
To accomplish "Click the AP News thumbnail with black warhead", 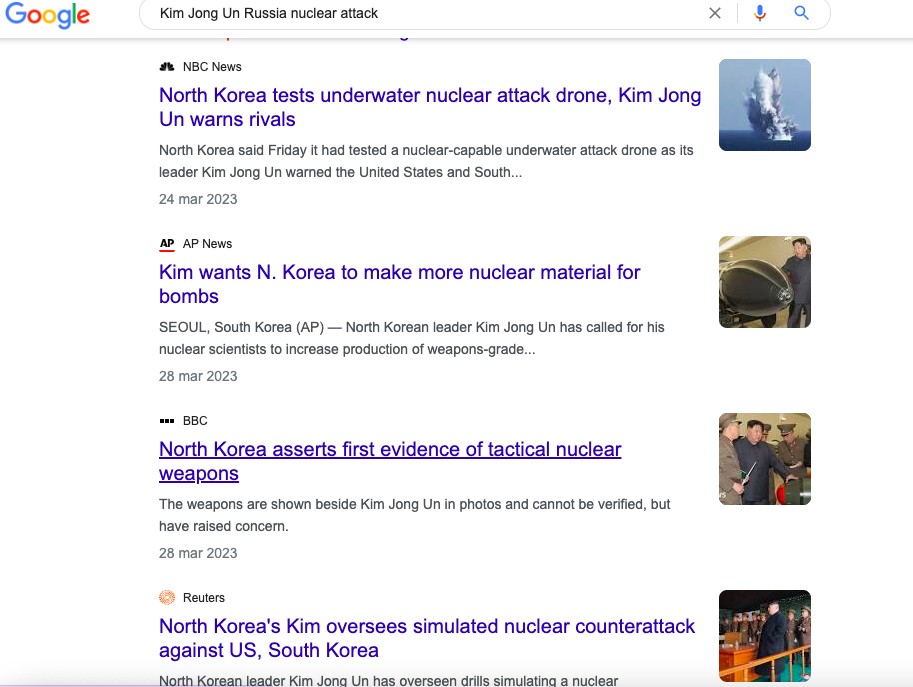I will [x=765, y=282].
